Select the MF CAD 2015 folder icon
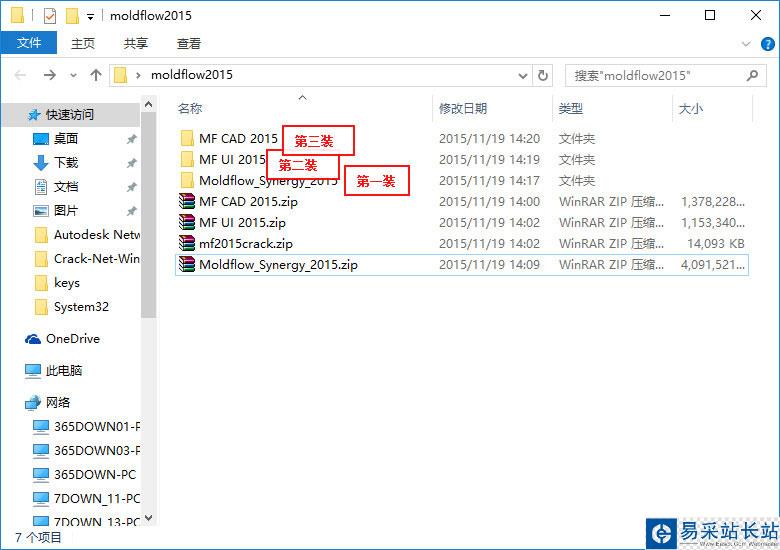Viewport: 780px width, 550px height. [187, 138]
